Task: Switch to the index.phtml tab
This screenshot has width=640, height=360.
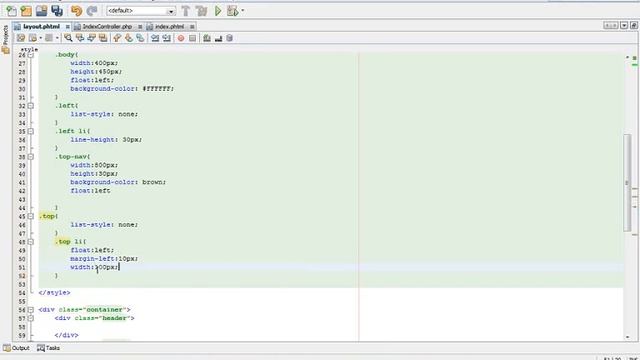Action: click(169, 26)
